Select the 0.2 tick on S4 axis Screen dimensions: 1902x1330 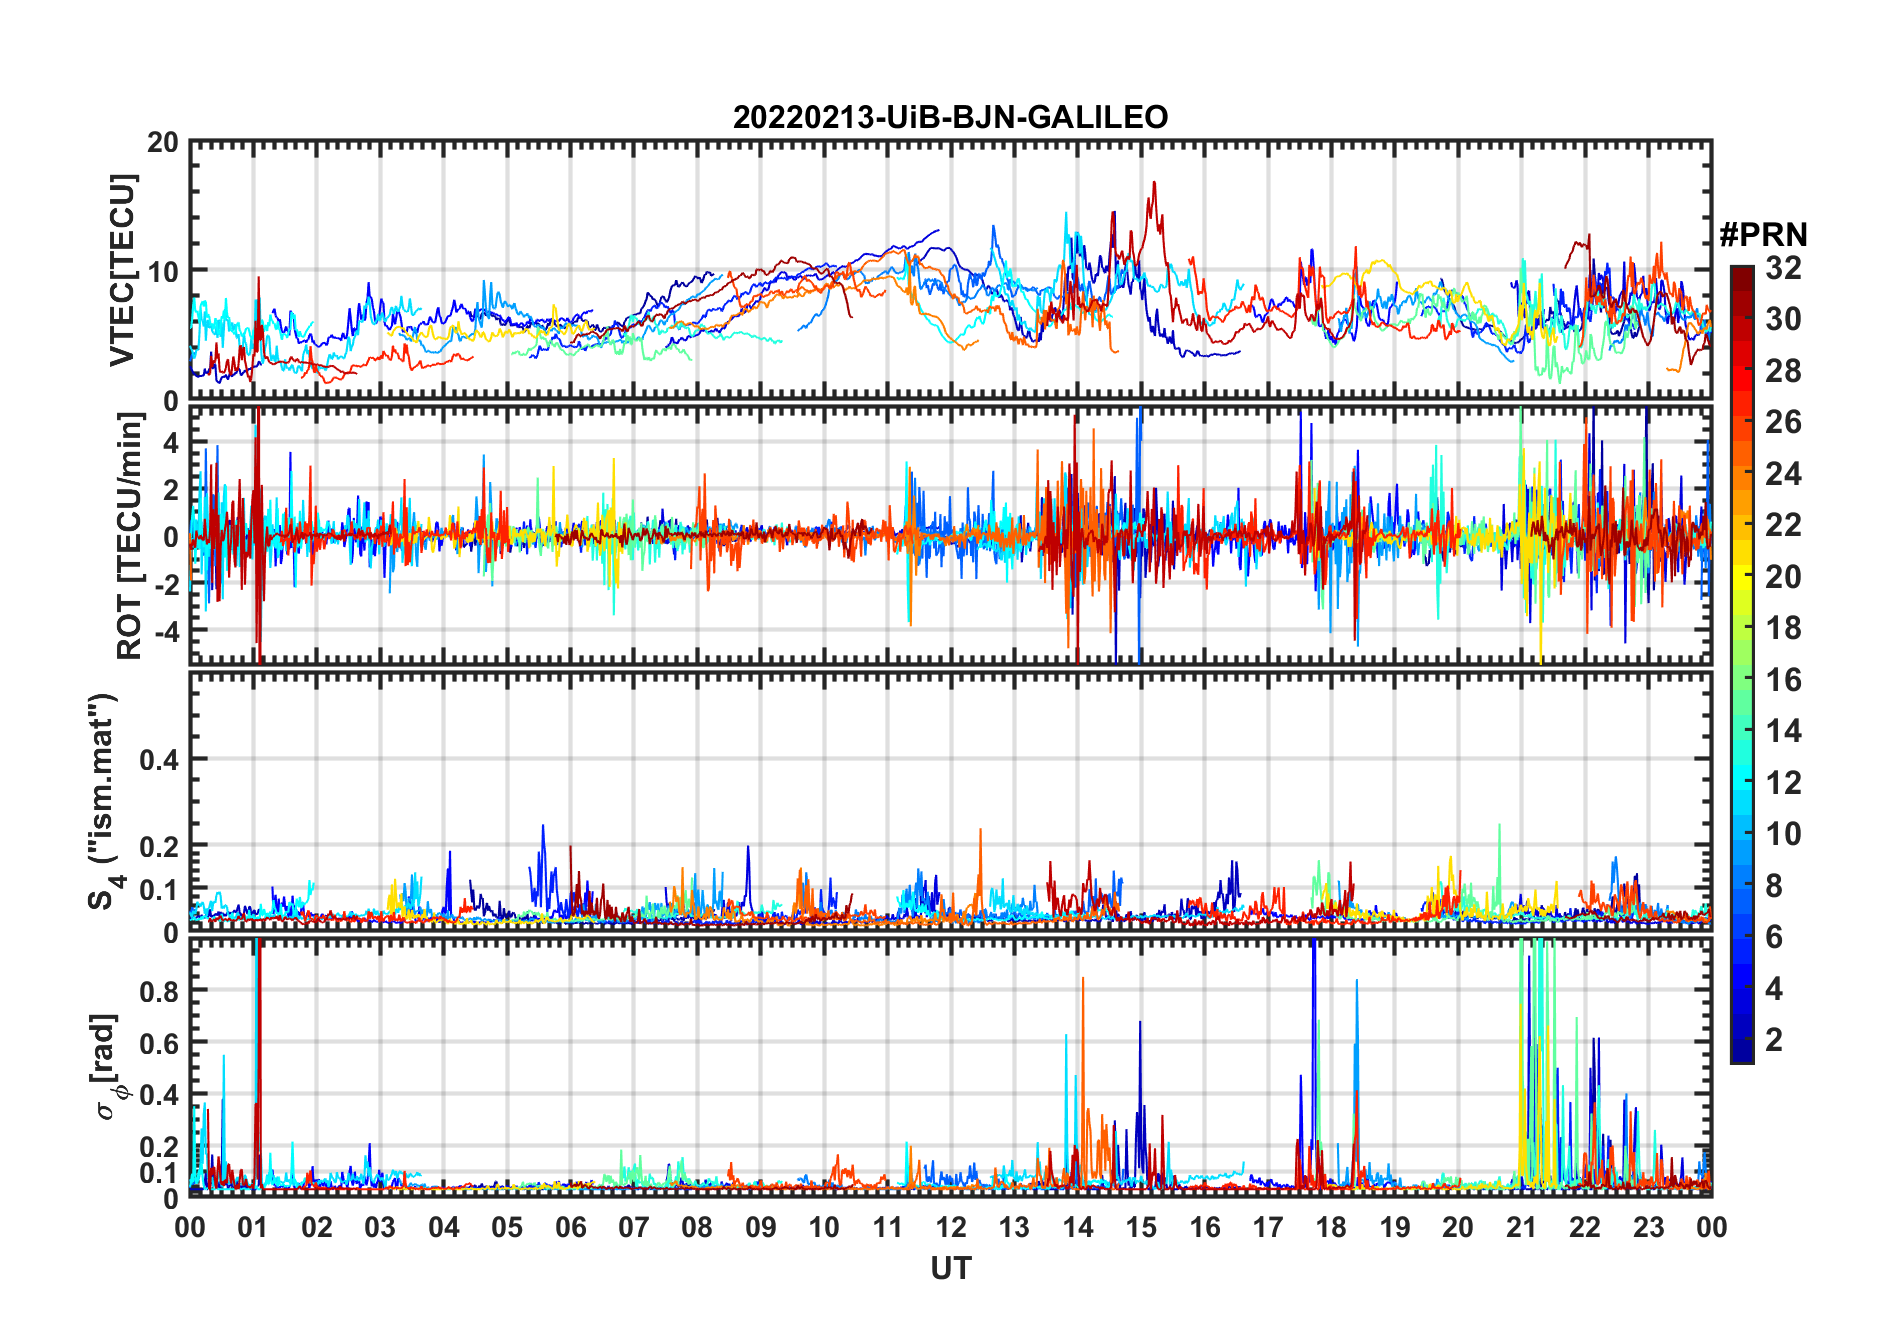tap(160, 846)
